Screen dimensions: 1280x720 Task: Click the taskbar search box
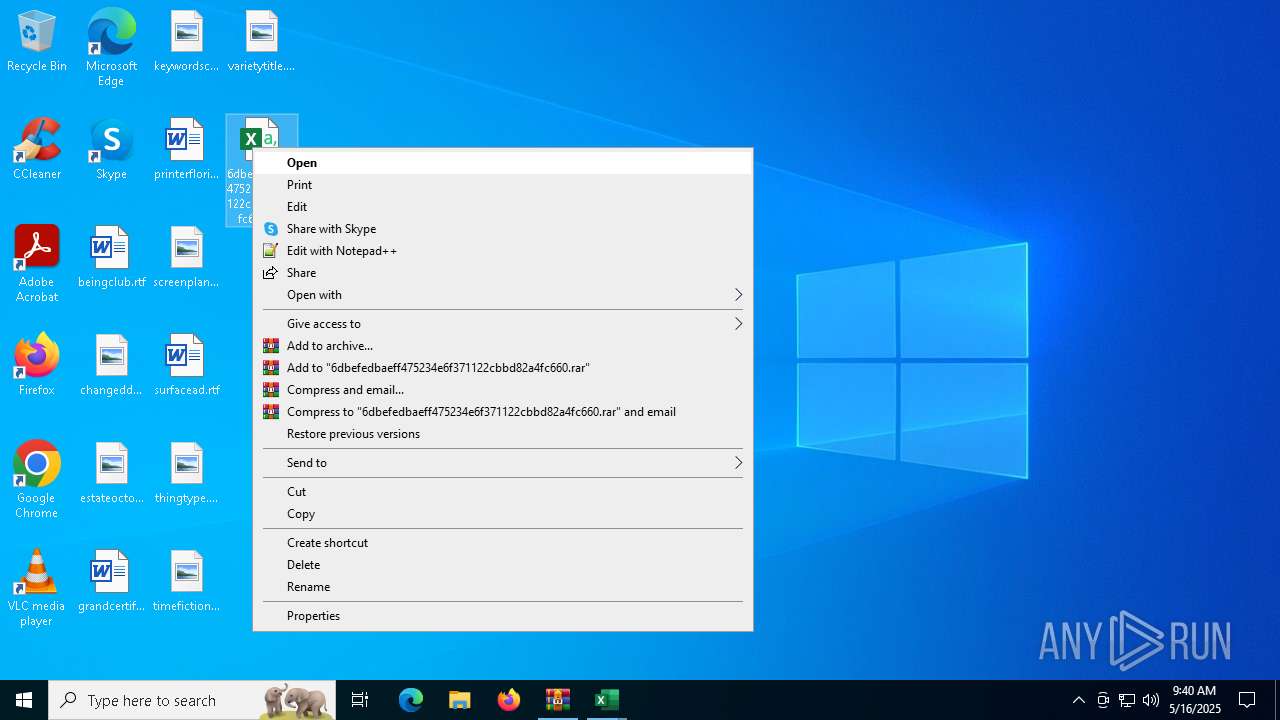[192, 700]
